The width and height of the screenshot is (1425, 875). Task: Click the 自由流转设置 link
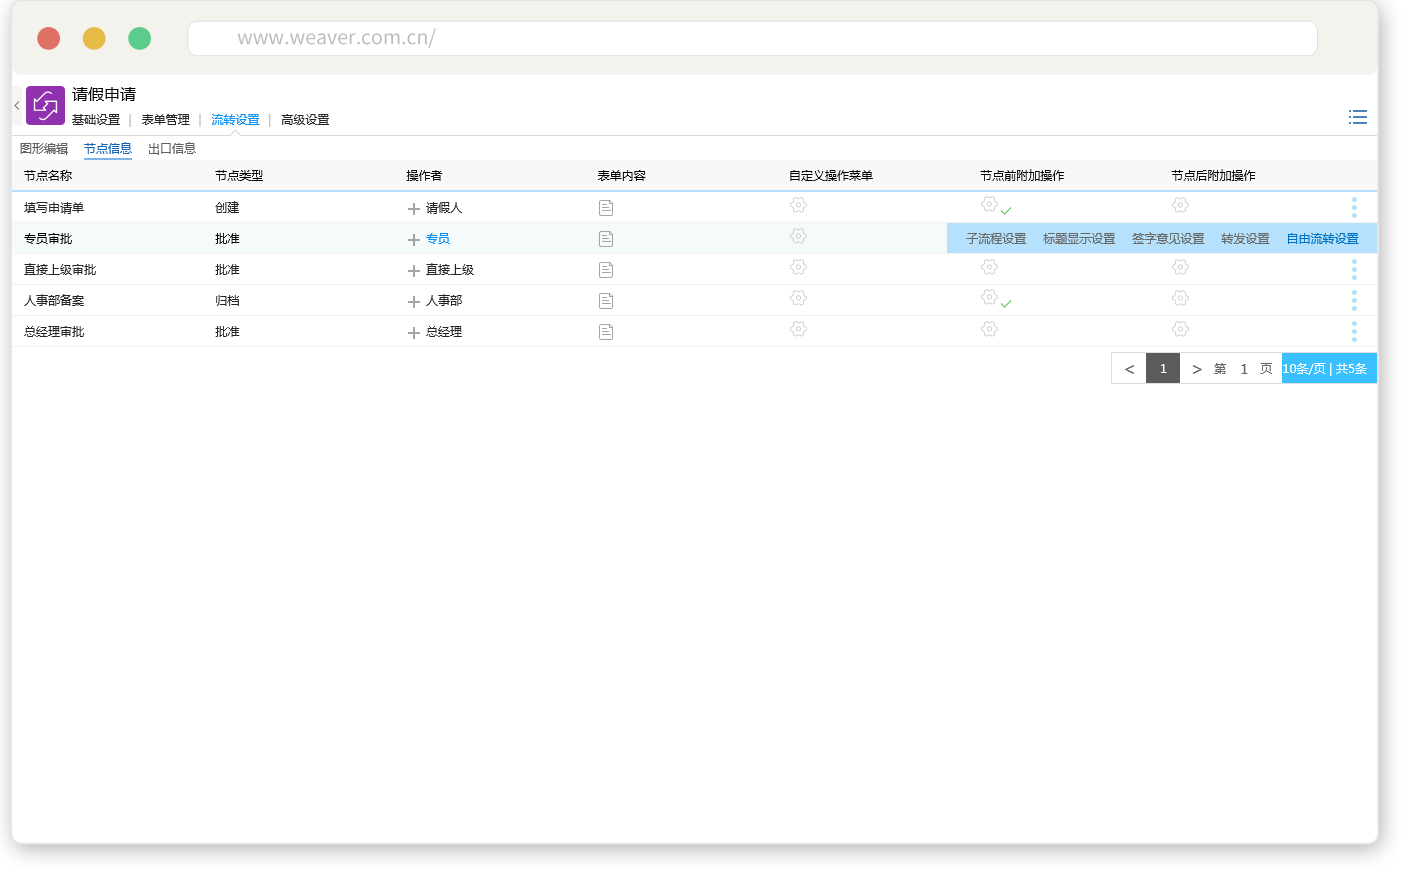pyautogui.click(x=1322, y=239)
